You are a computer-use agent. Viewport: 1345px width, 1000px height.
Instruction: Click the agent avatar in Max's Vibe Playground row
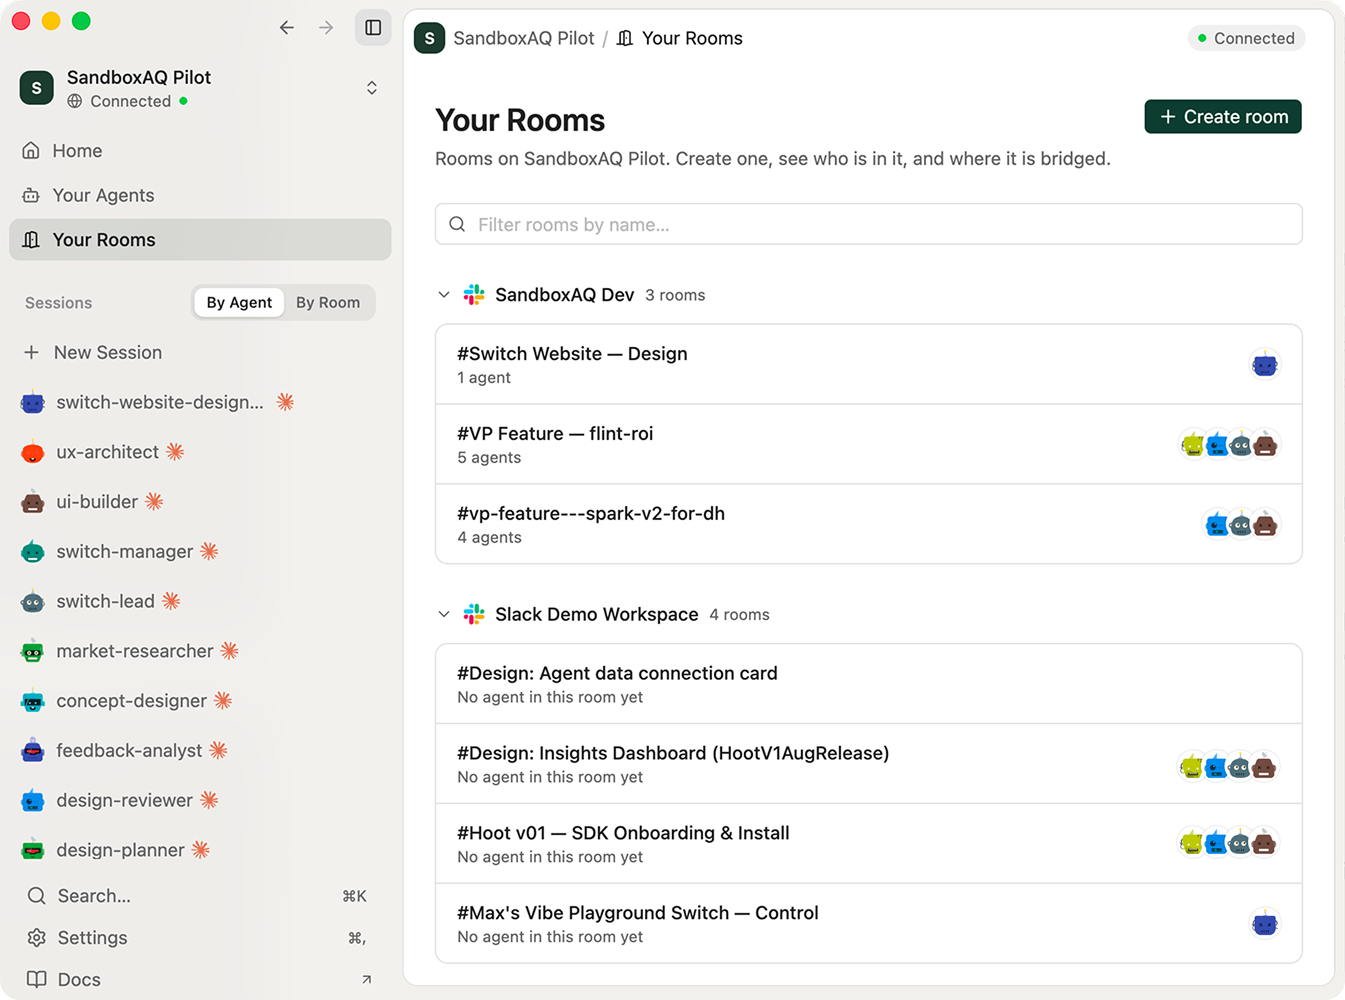coord(1265,924)
